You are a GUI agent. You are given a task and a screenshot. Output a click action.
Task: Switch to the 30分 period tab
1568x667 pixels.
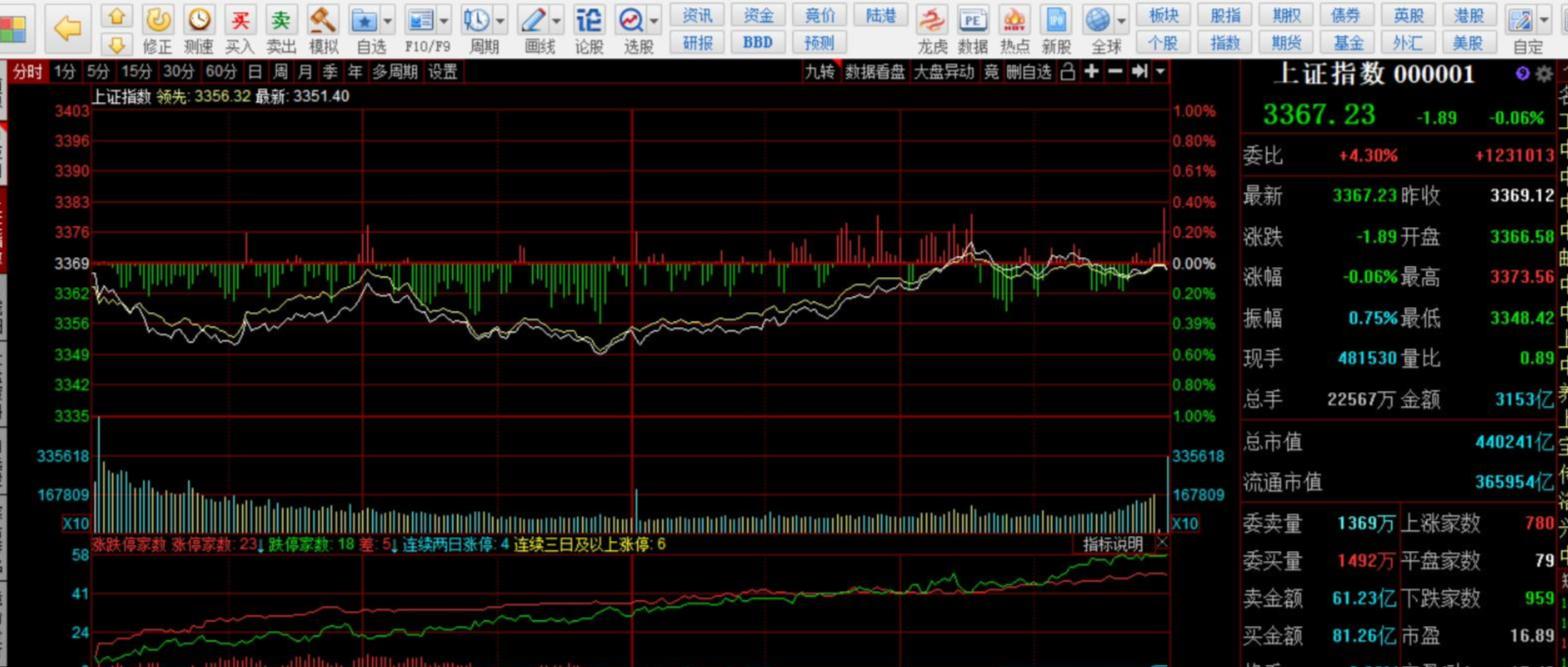[178, 71]
